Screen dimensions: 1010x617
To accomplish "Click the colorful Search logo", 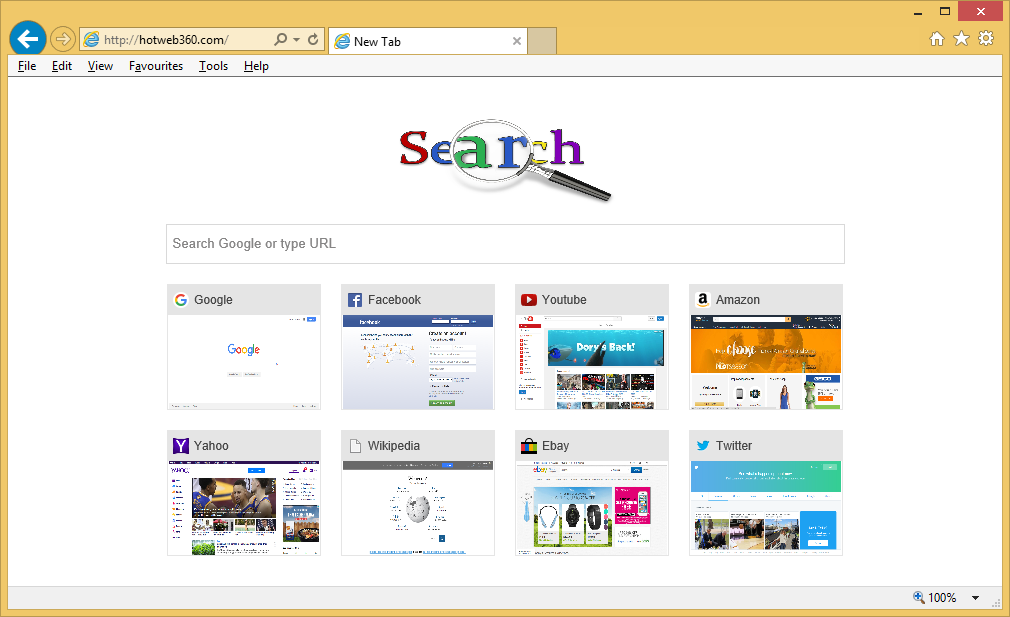I will (x=504, y=159).
